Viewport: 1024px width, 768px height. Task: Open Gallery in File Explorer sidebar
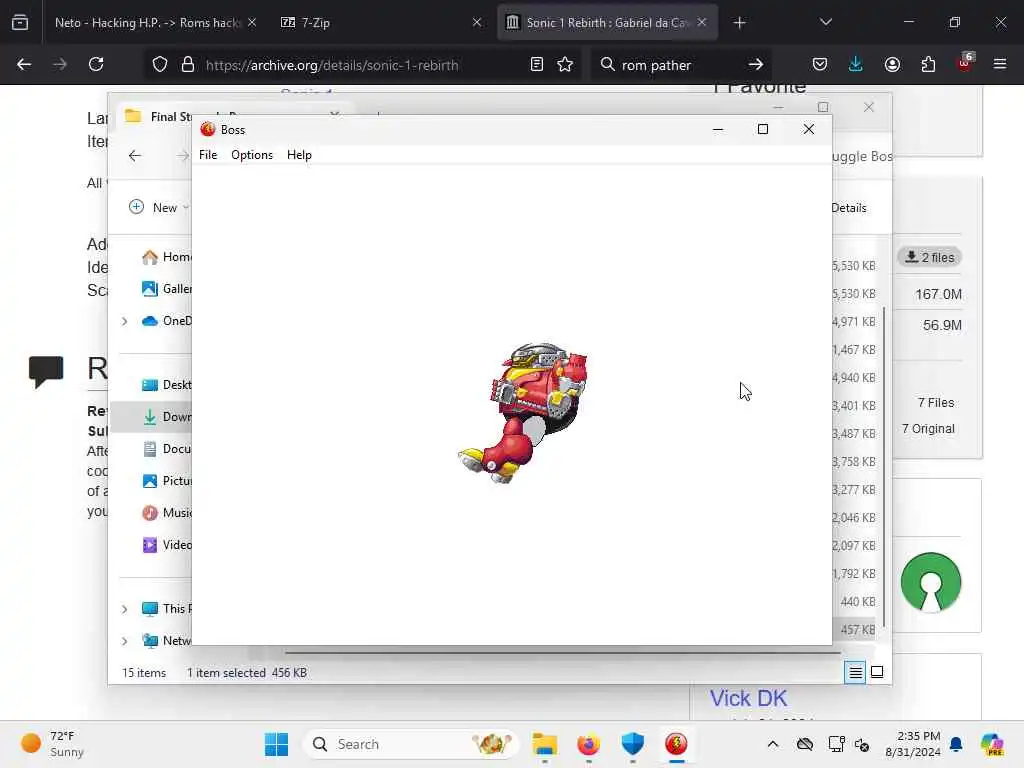tap(166, 289)
